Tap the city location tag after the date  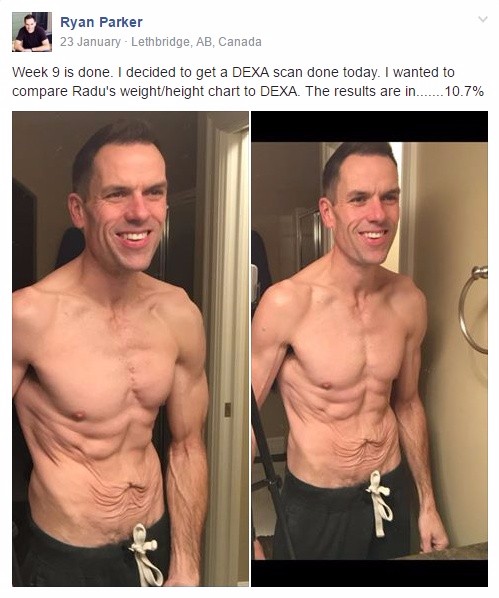(x=196, y=42)
